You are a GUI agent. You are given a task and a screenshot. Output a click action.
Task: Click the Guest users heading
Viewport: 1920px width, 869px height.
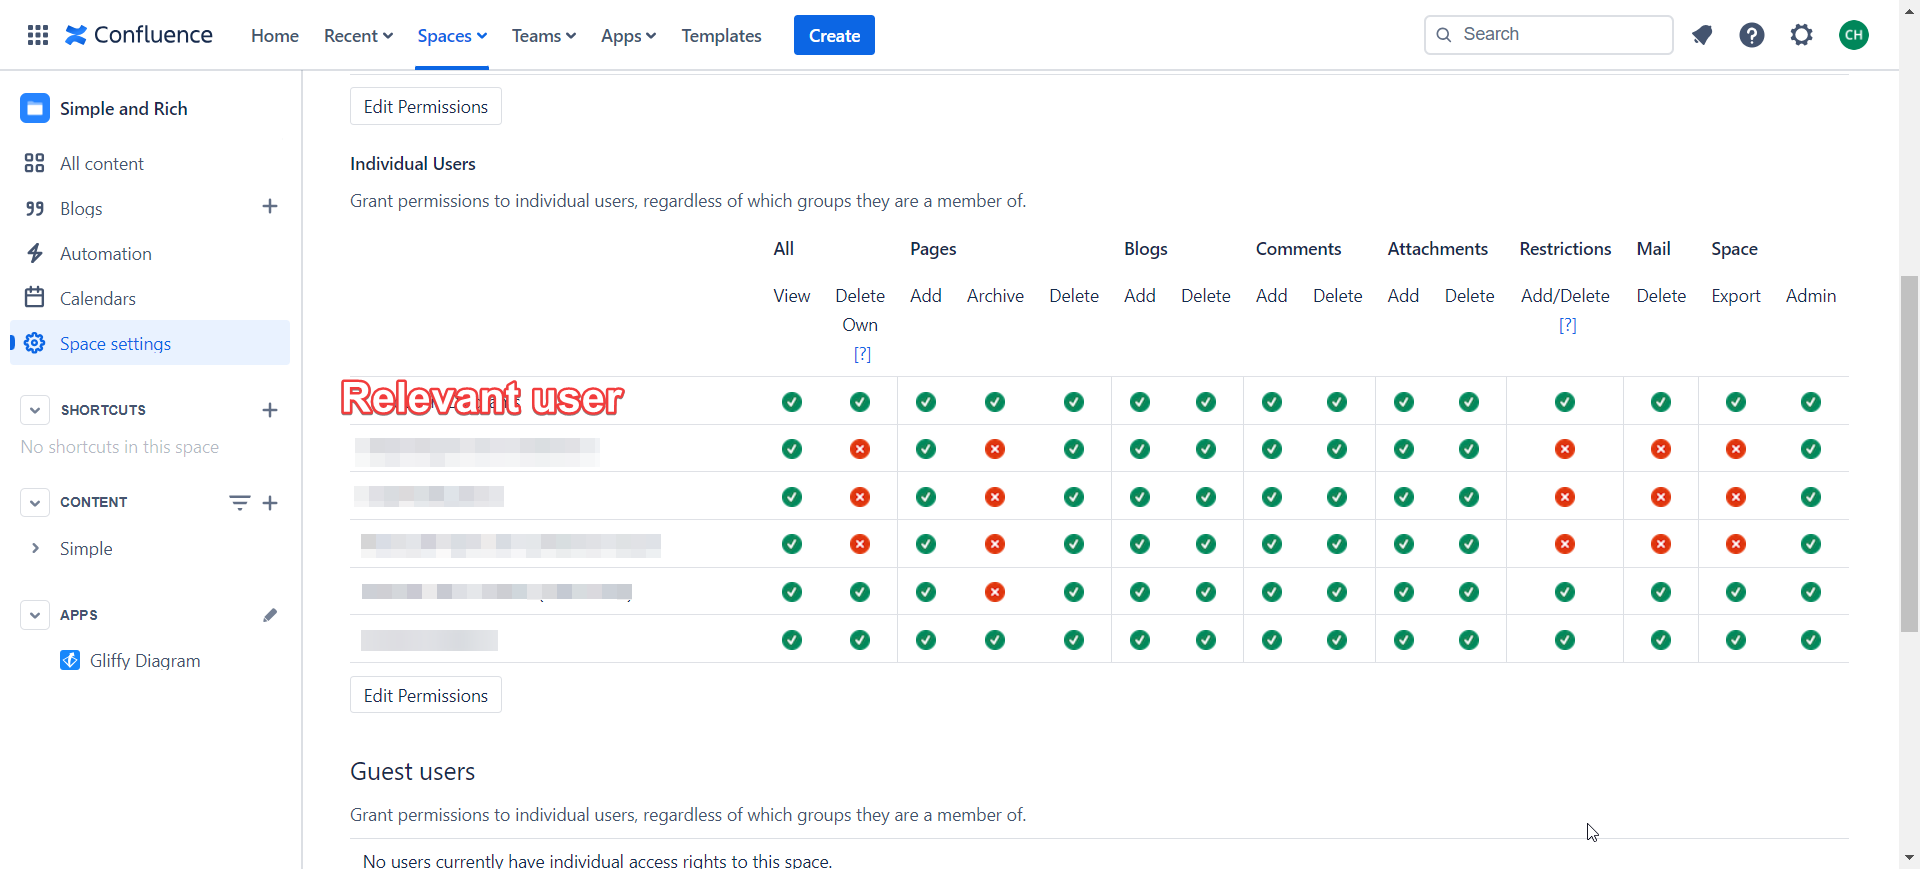click(x=412, y=771)
